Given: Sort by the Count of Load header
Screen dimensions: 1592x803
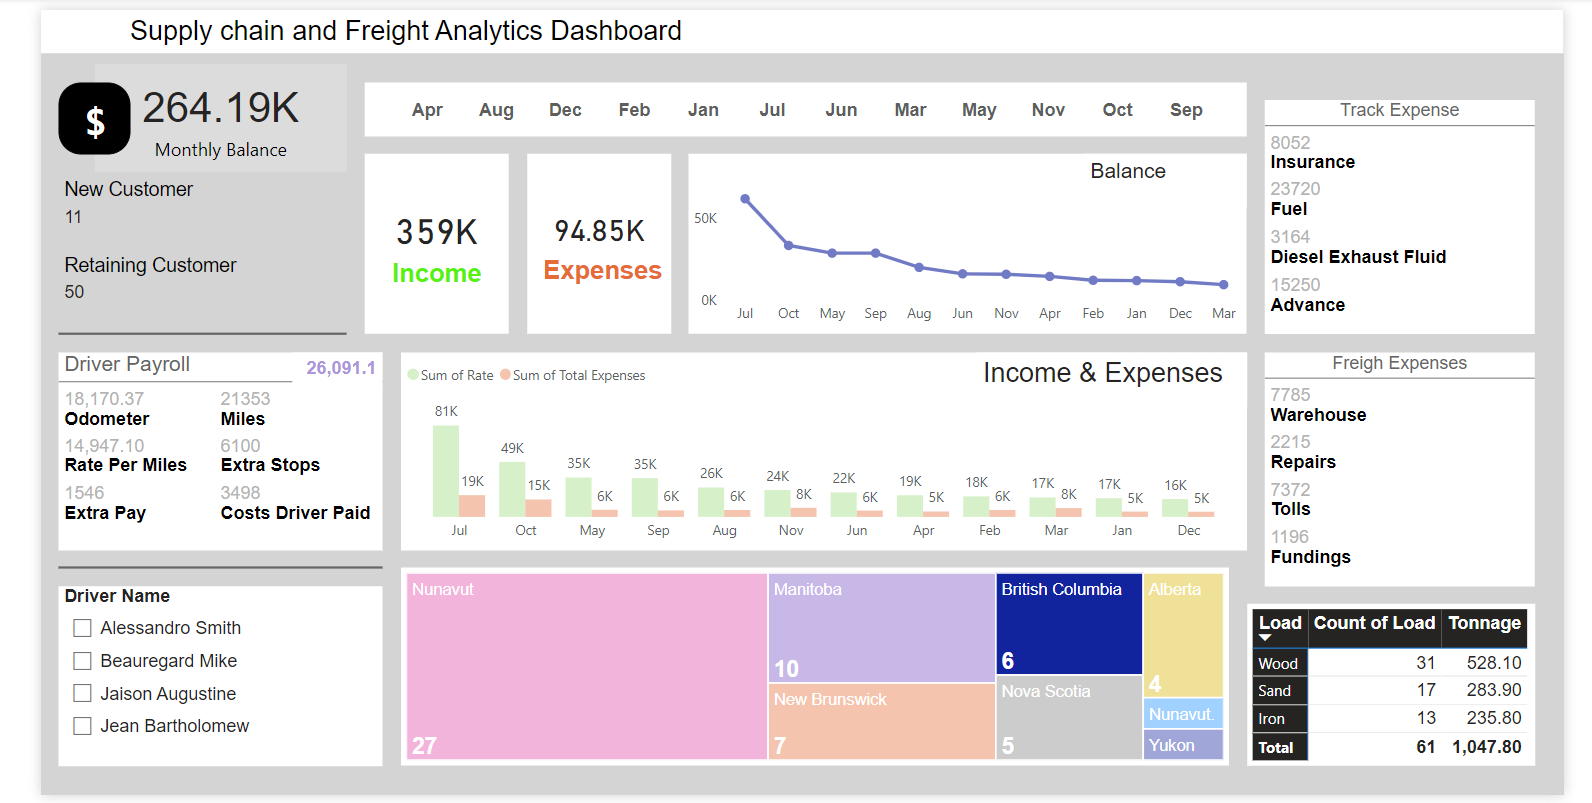Looking at the screenshot, I should point(1373,623).
